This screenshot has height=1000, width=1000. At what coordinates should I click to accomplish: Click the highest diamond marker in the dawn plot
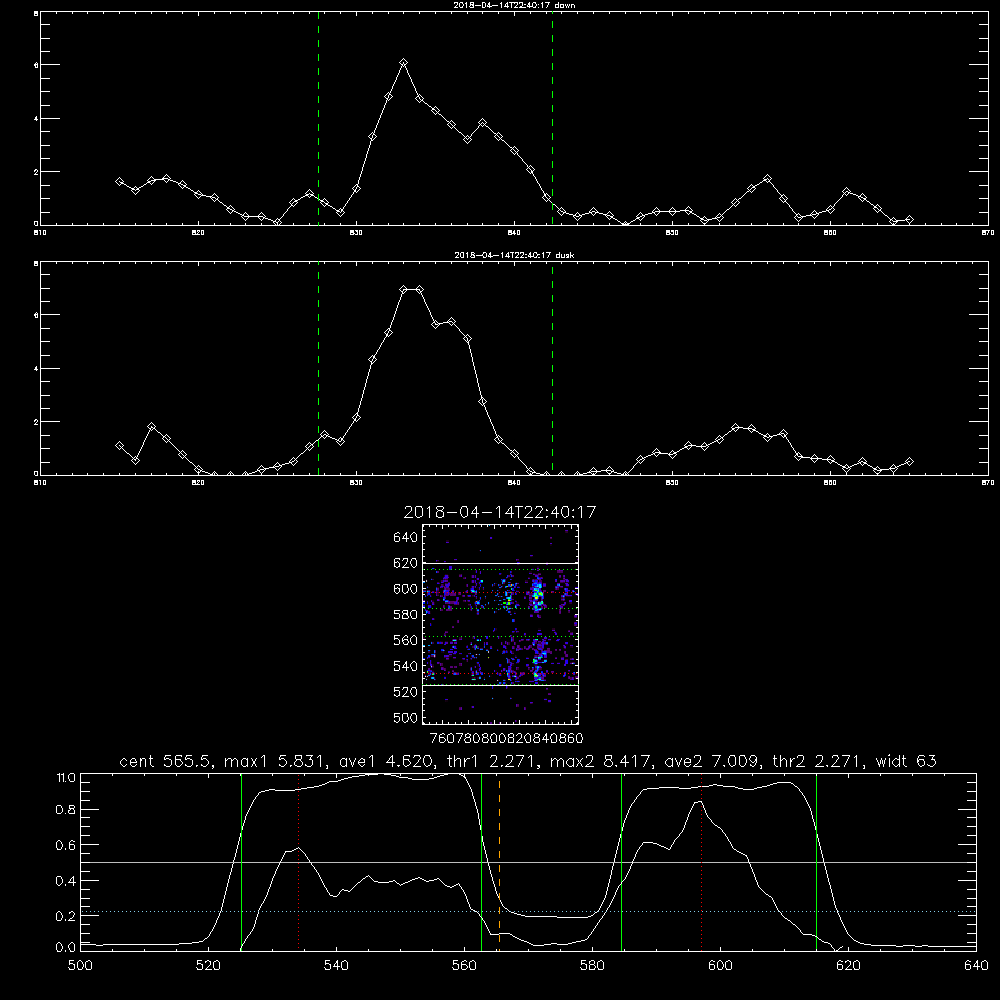[x=403, y=62]
